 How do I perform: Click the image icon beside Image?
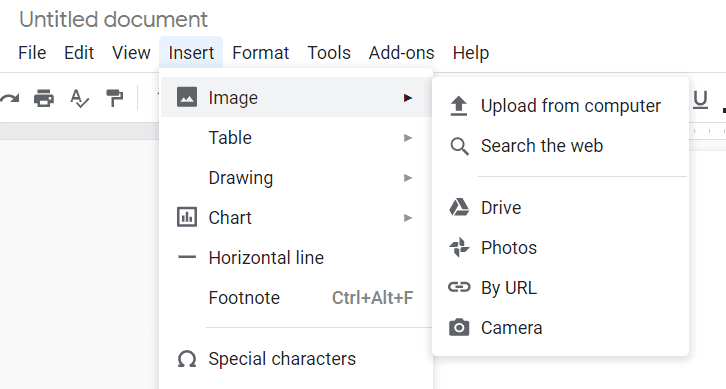tap(187, 97)
